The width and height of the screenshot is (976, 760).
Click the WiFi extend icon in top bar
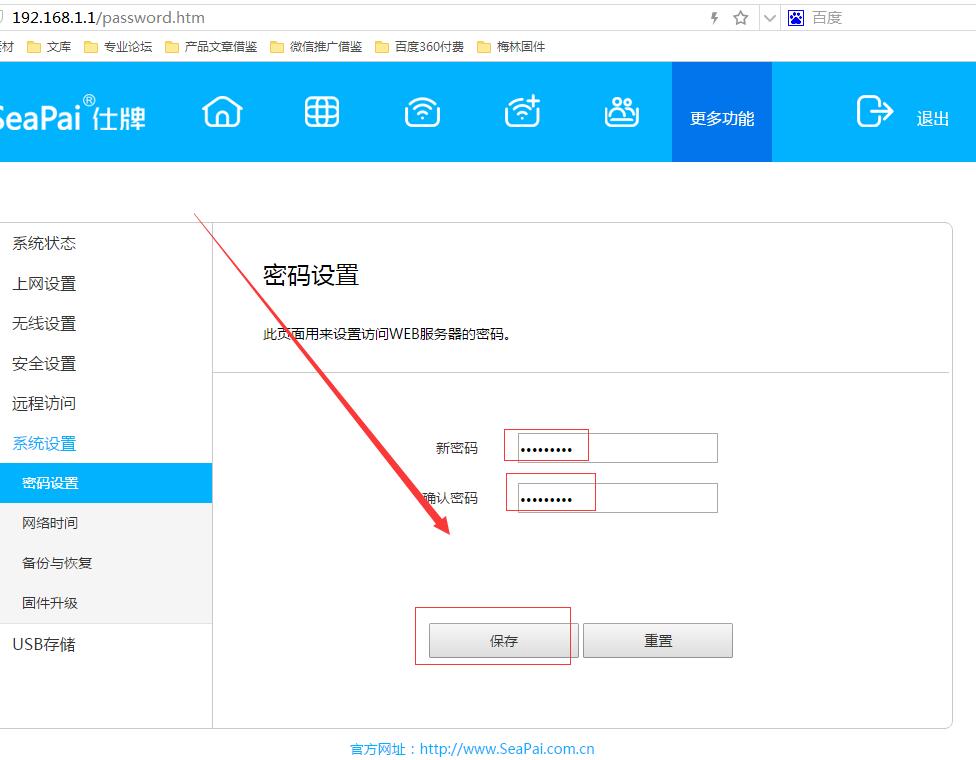[522, 112]
